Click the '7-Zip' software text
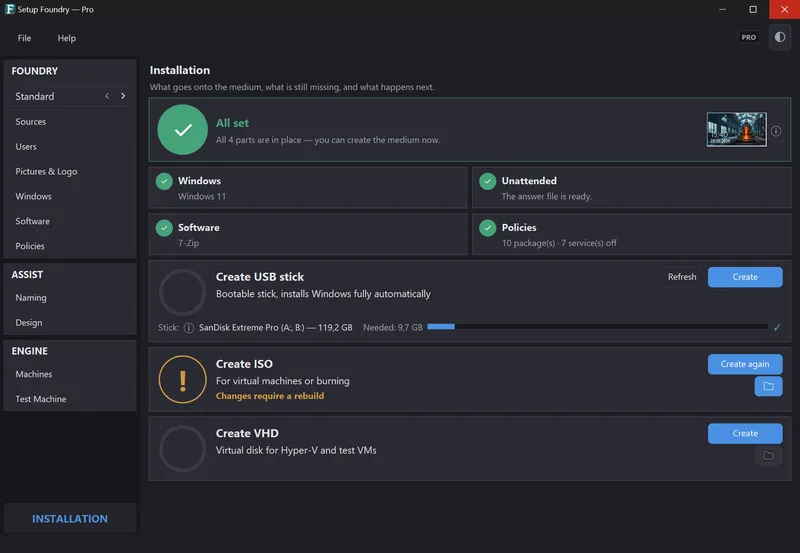The image size is (800, 553). pos(188,243)
